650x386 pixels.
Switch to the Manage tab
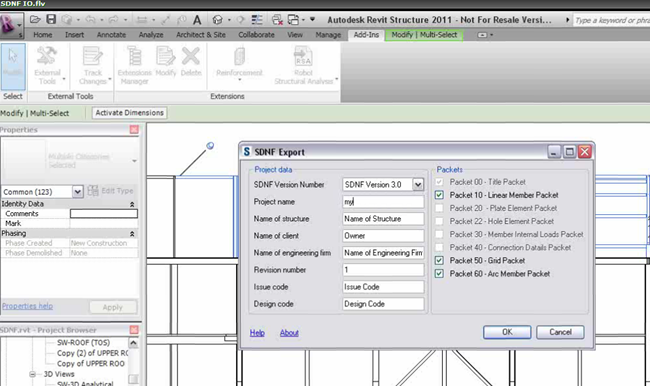point(328,35)
